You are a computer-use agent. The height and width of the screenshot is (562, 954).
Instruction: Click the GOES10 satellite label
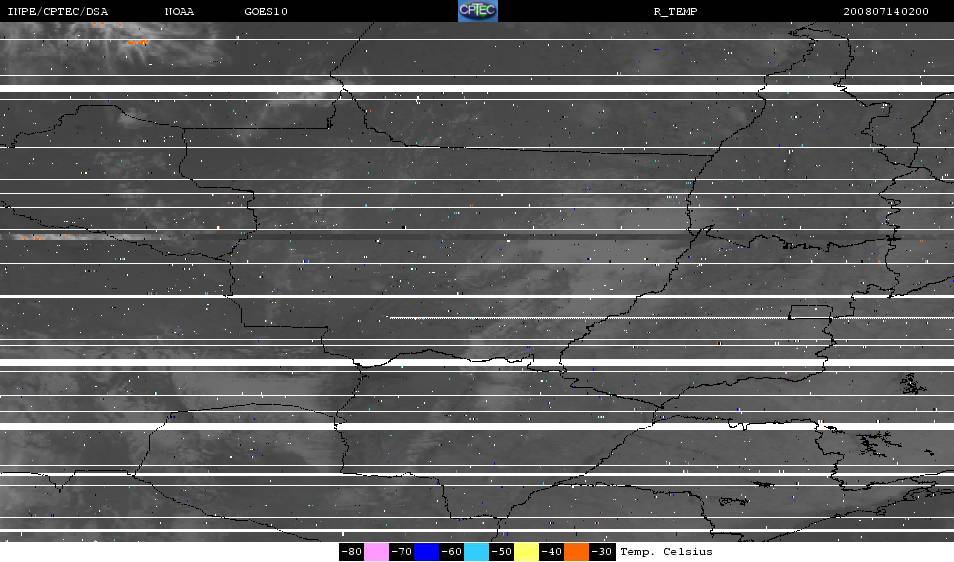[x=266, y=12]
